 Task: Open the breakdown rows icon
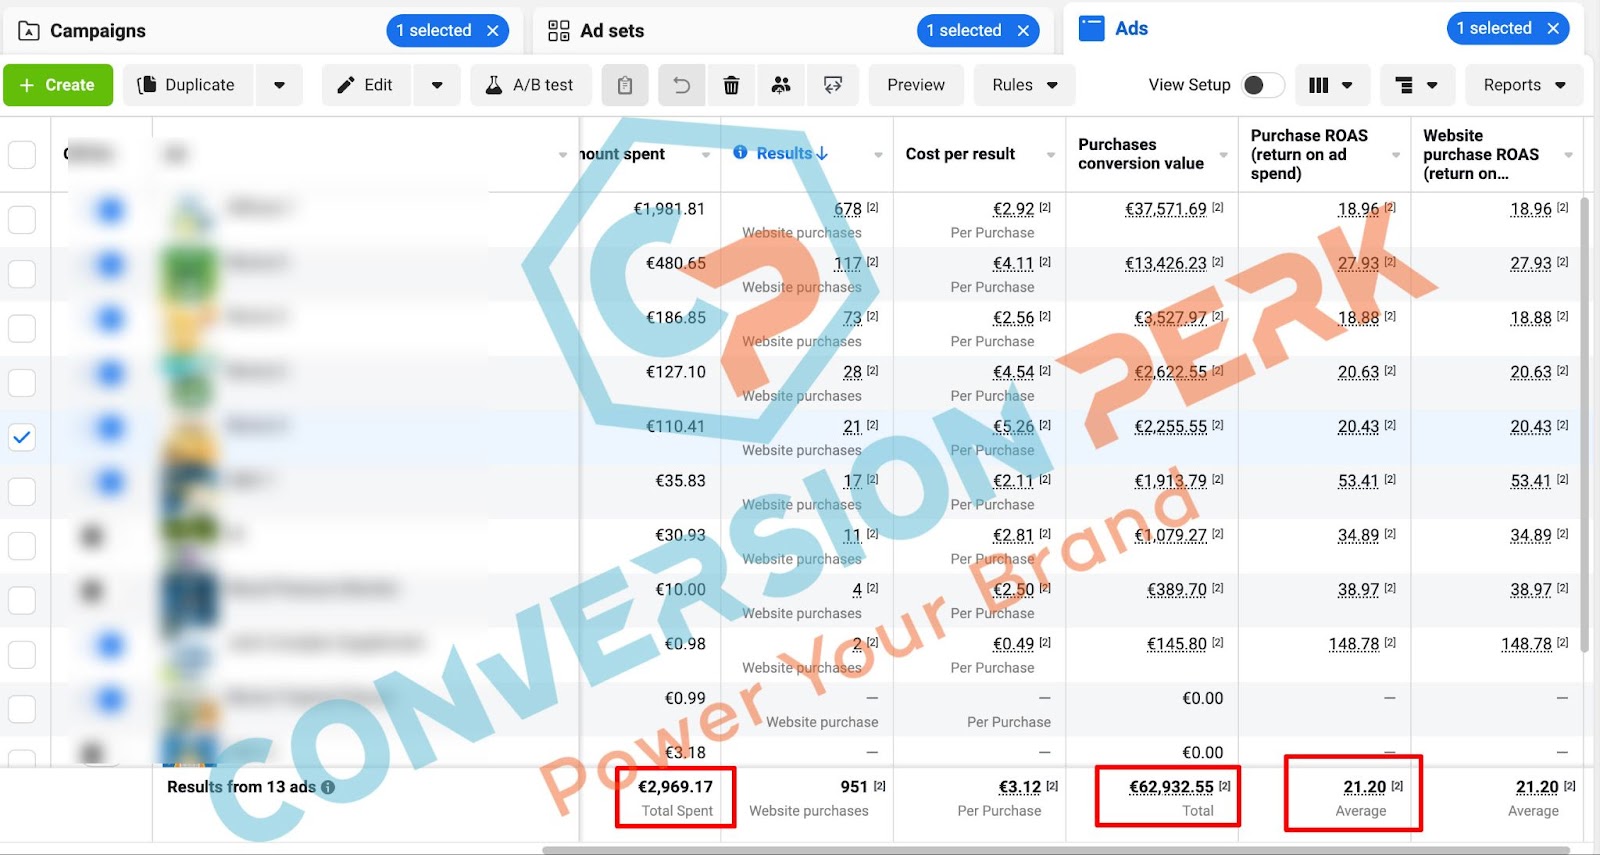click(1417, 85)
